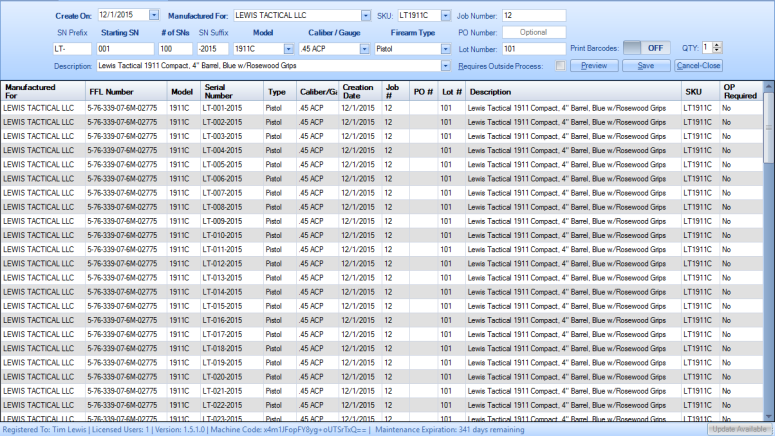Click the Cancel-Close button
This screenshot has width=775, height=436.
(x=698, y=66)
